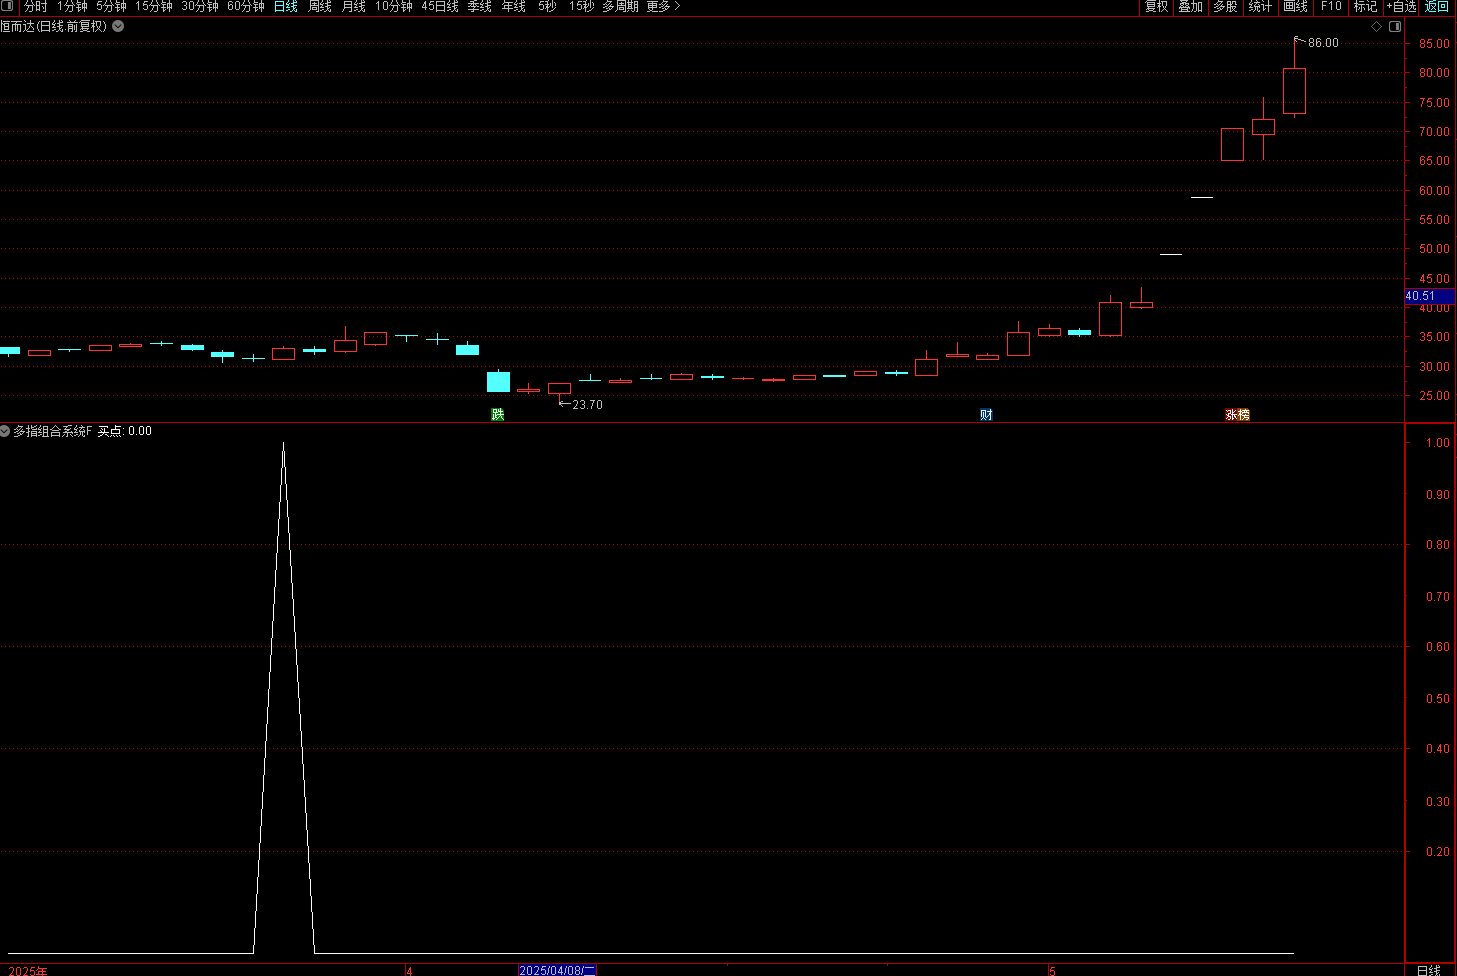Select the 日线 daily period tab
This screenshot has height=976, width=1457.
286,6
